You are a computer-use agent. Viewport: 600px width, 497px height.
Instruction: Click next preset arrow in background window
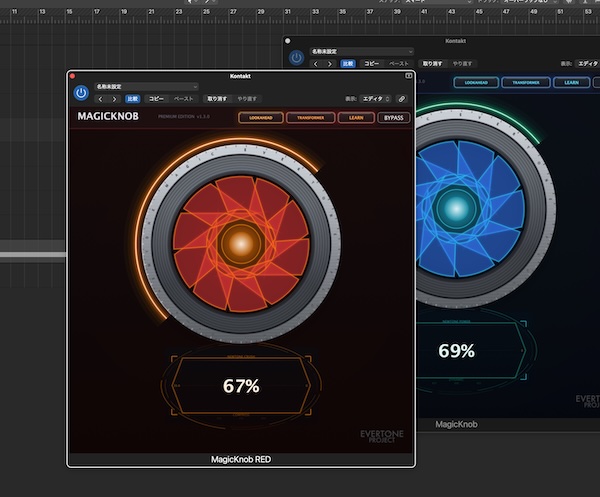click(329, 64)
